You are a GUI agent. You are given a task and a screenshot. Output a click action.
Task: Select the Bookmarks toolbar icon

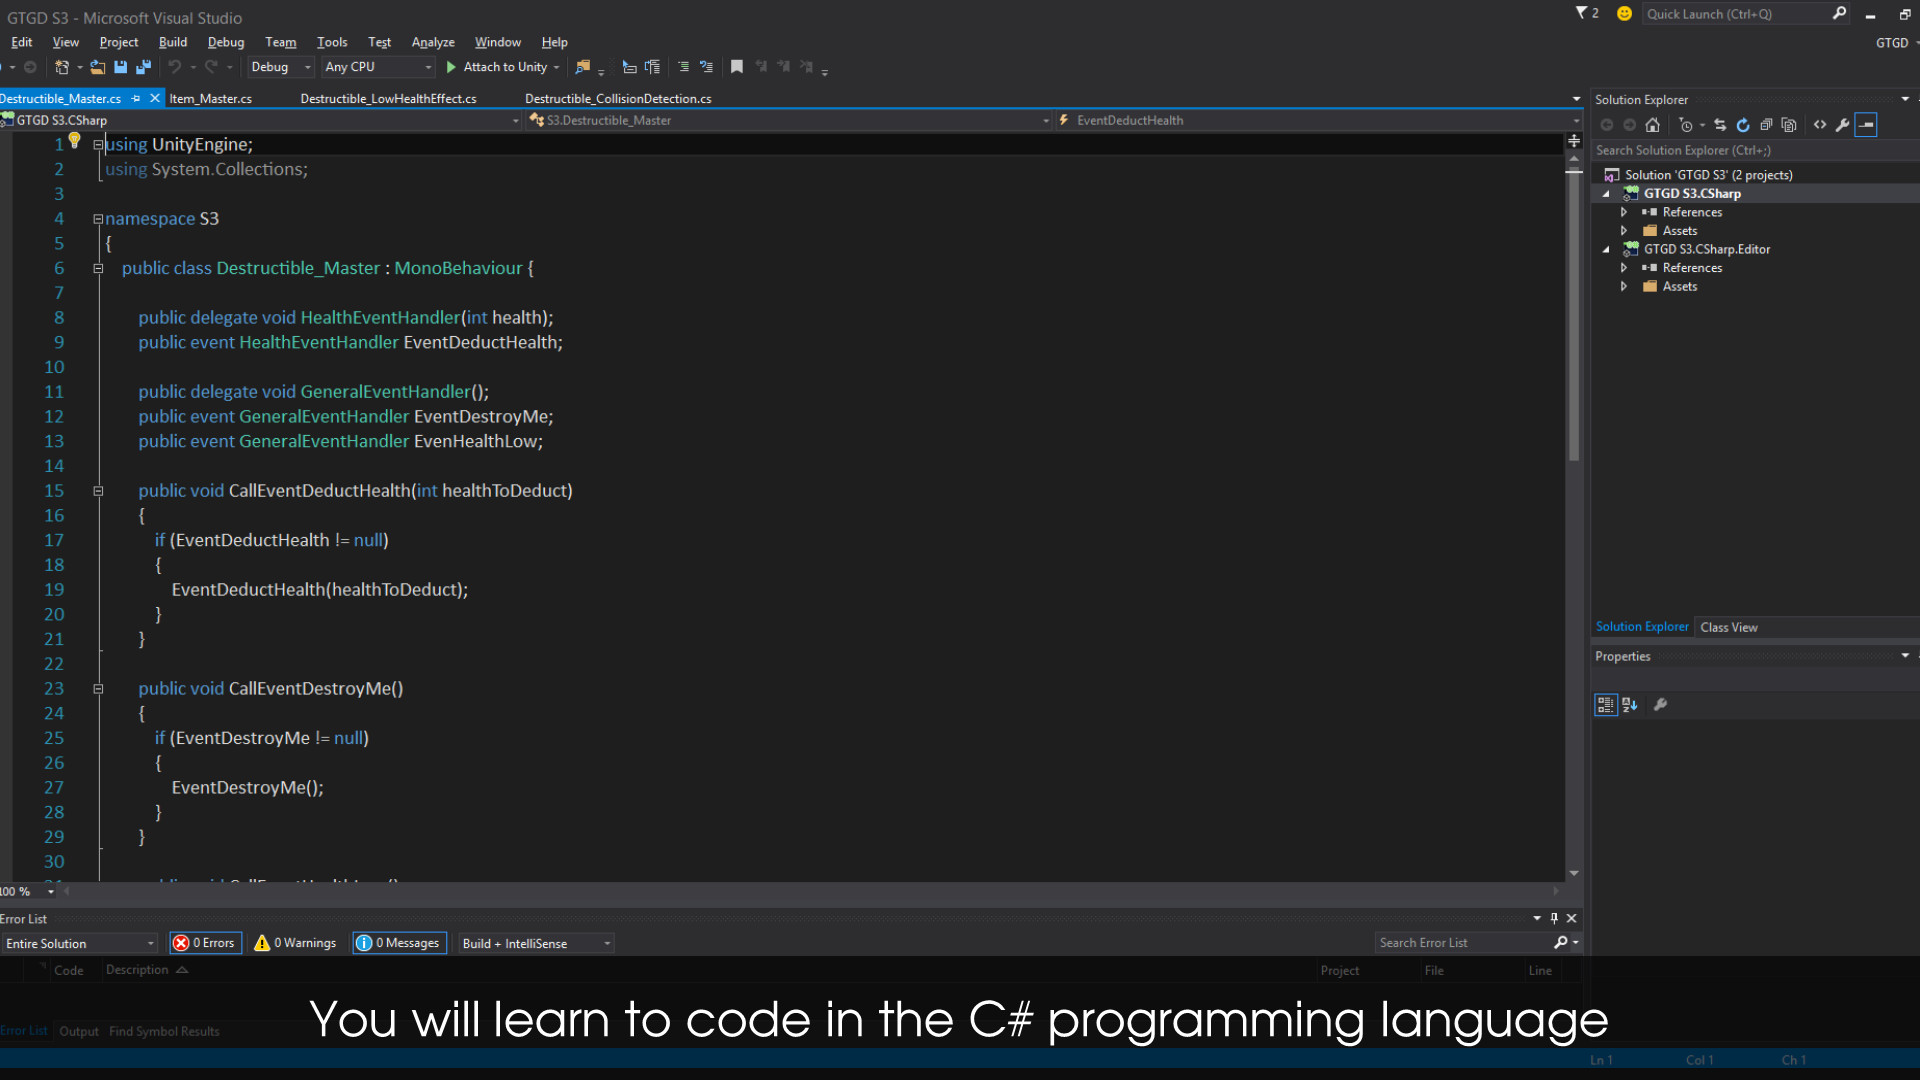tap(736, 67)
